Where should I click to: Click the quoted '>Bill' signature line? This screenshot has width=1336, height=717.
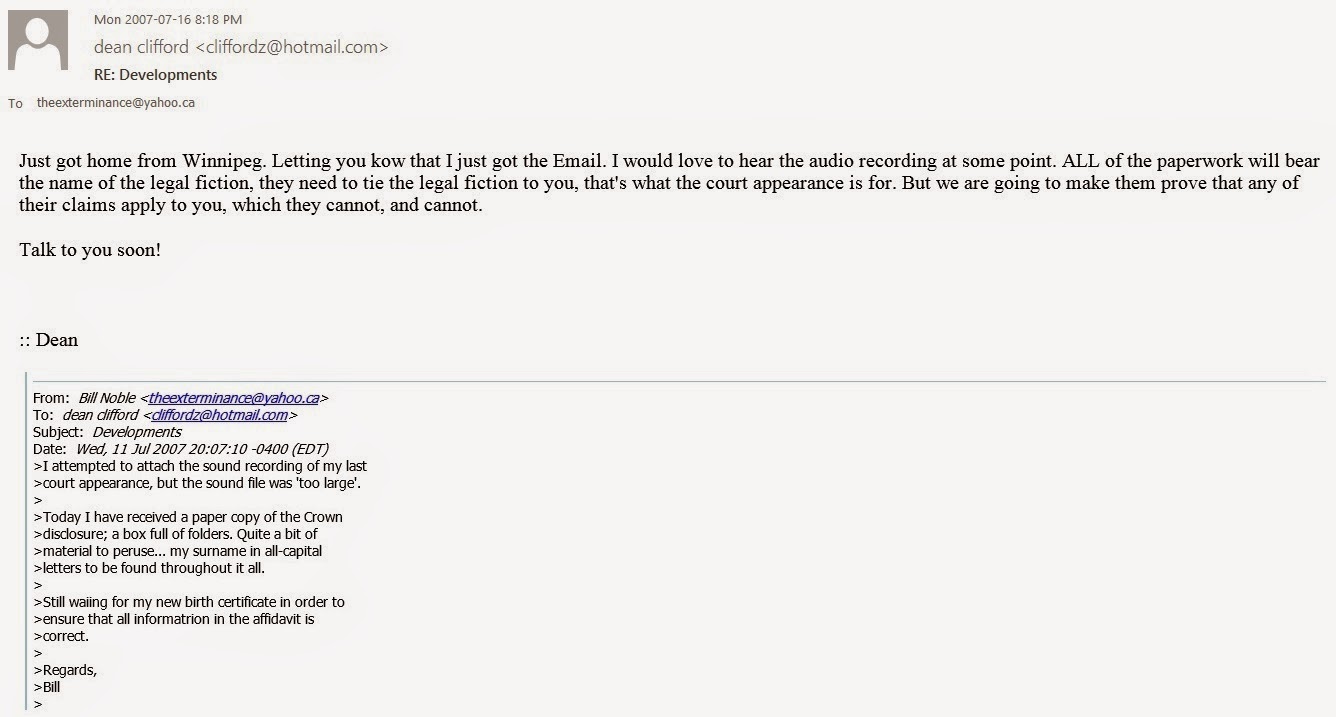pyautogui.click(x=47, y=687)
